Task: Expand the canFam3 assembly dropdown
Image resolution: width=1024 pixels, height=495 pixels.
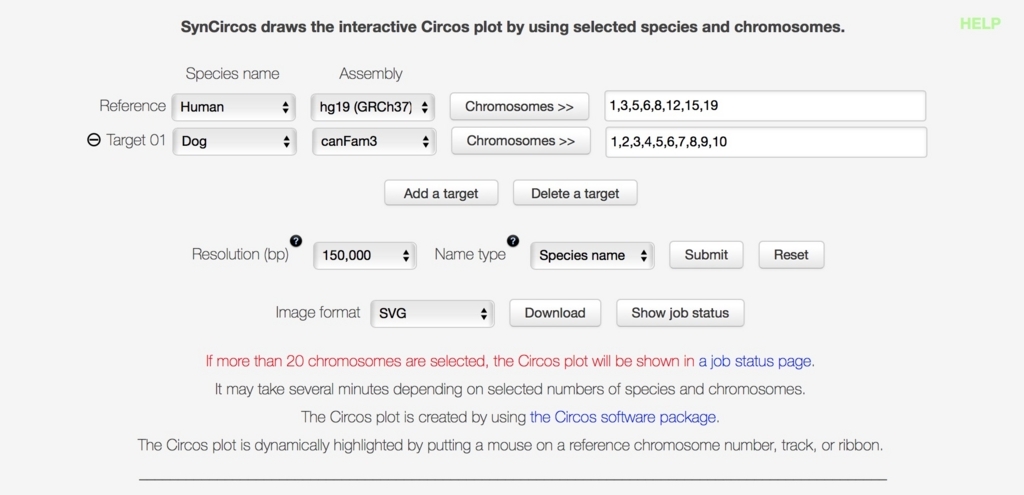Action: coord(373,141)
